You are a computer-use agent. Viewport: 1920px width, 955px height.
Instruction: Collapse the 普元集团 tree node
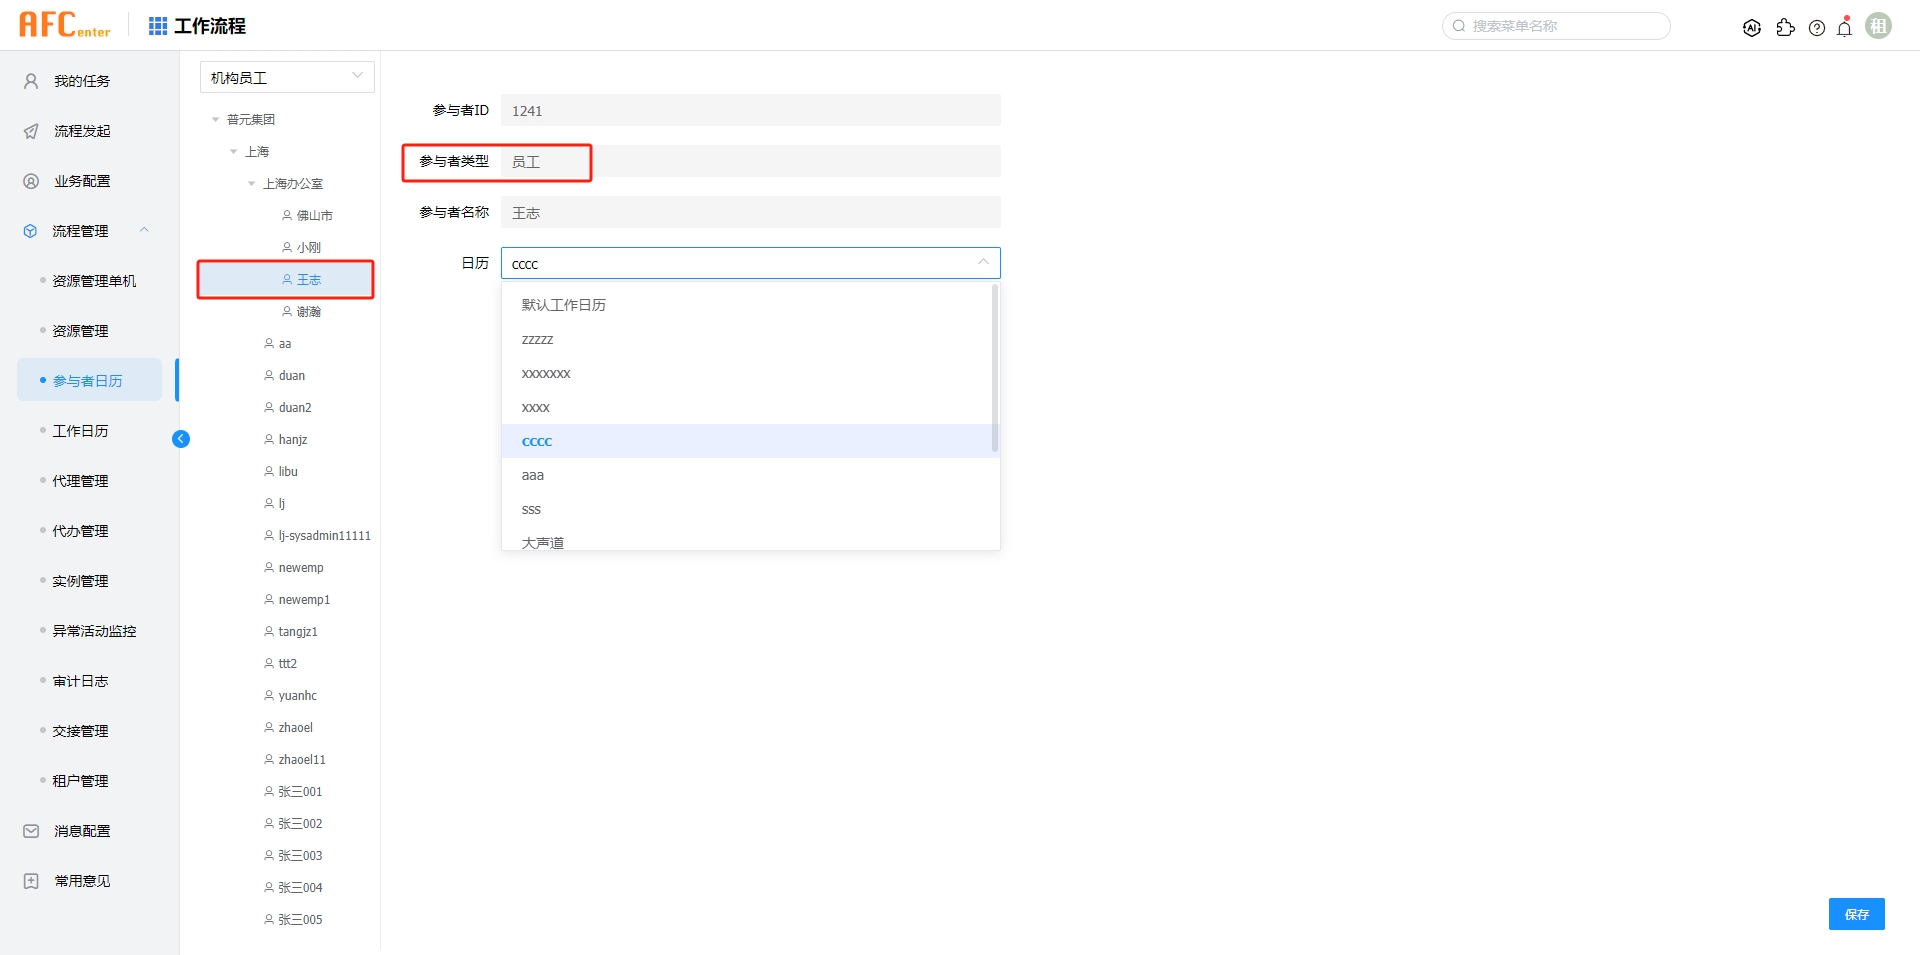[x=216, y=120]
